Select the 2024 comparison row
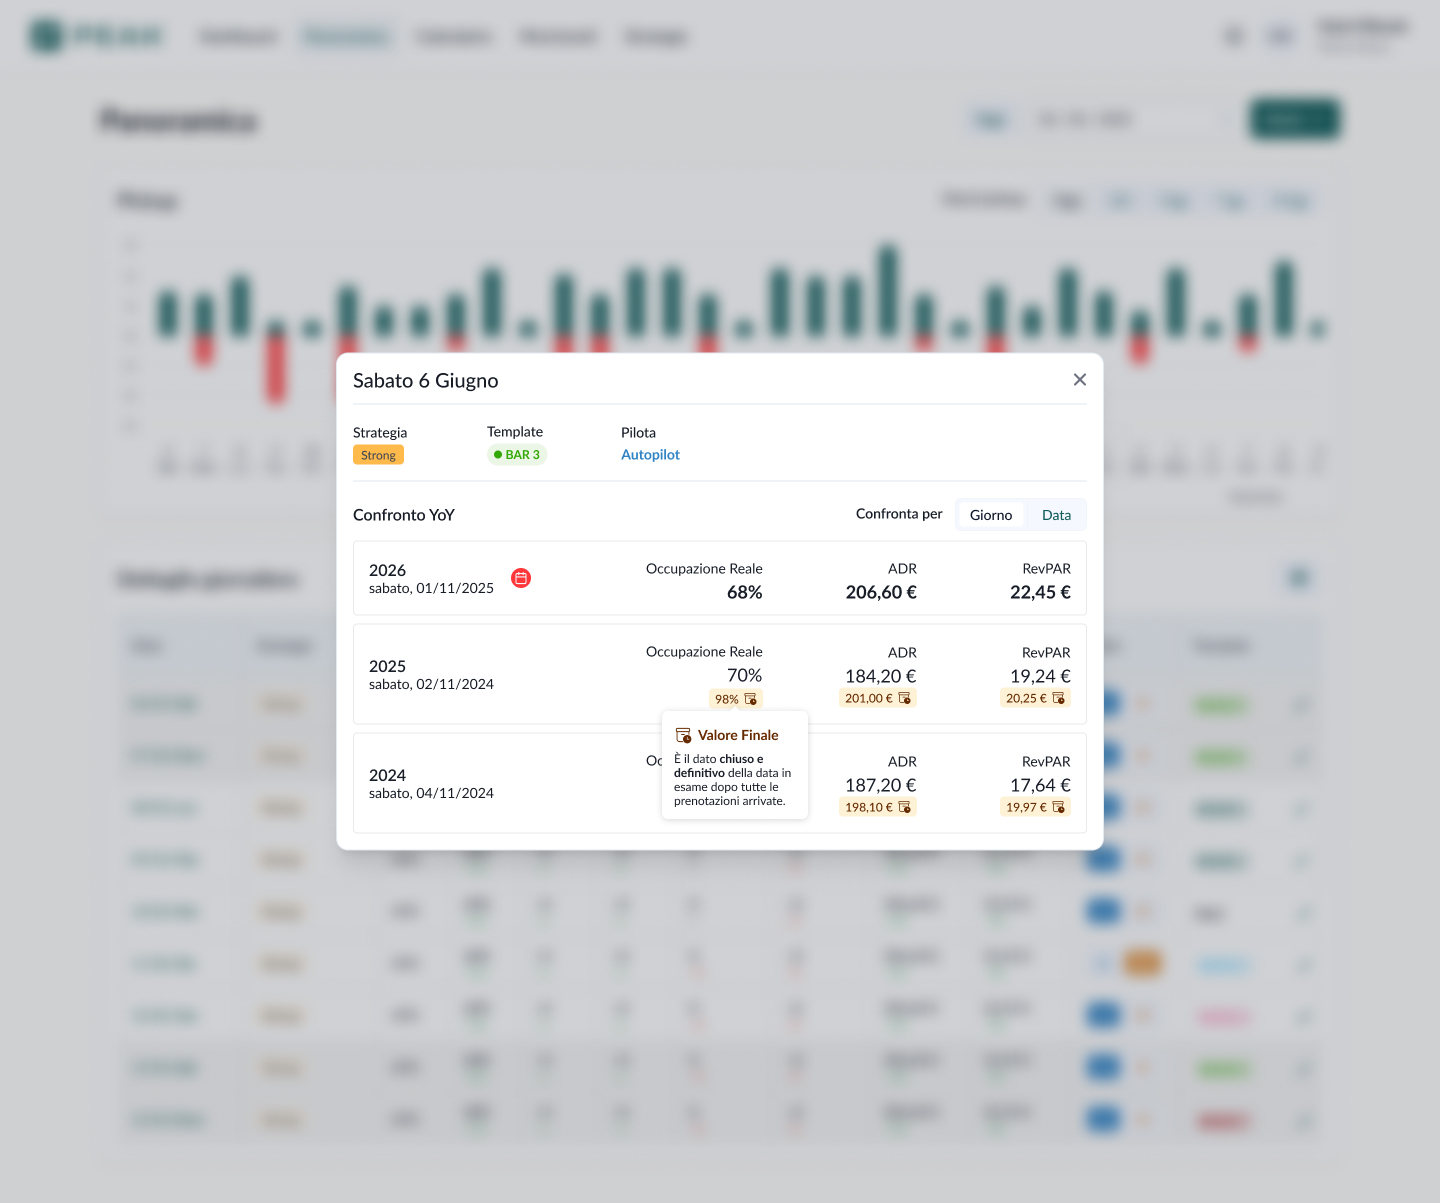The width and height of the screenshot is (1440, 1203). pyautogui.click(x=720, y=783)
